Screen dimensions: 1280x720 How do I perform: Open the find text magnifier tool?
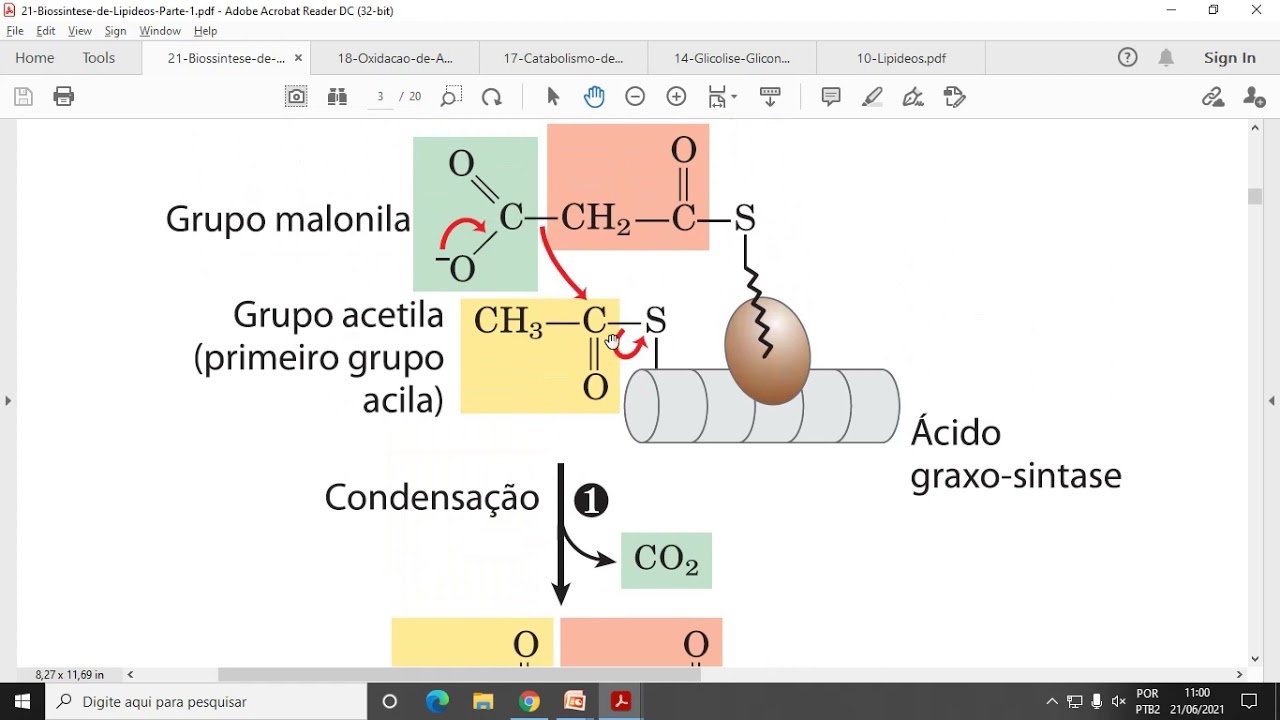[451, 97]
